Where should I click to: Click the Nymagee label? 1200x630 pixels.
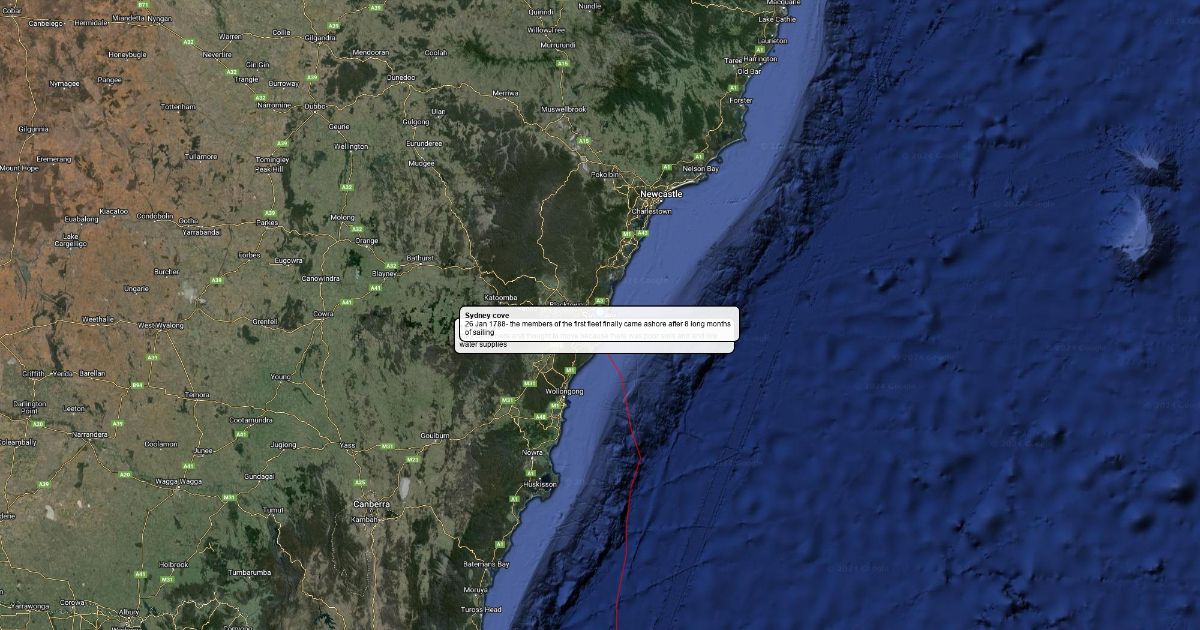click(64, 83)
